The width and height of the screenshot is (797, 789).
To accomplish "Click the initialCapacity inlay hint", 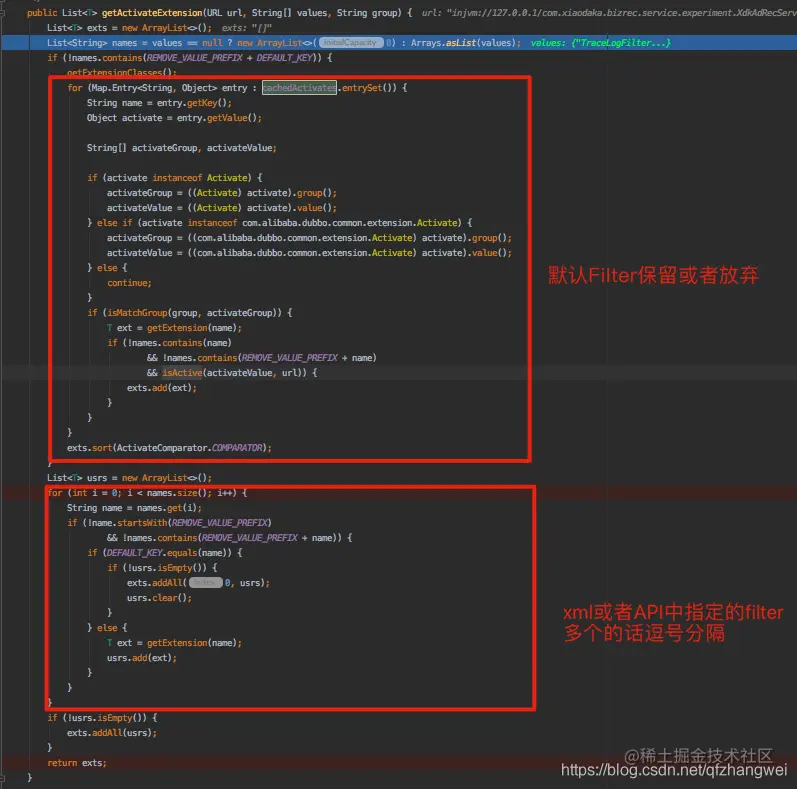I will (351, 43).
